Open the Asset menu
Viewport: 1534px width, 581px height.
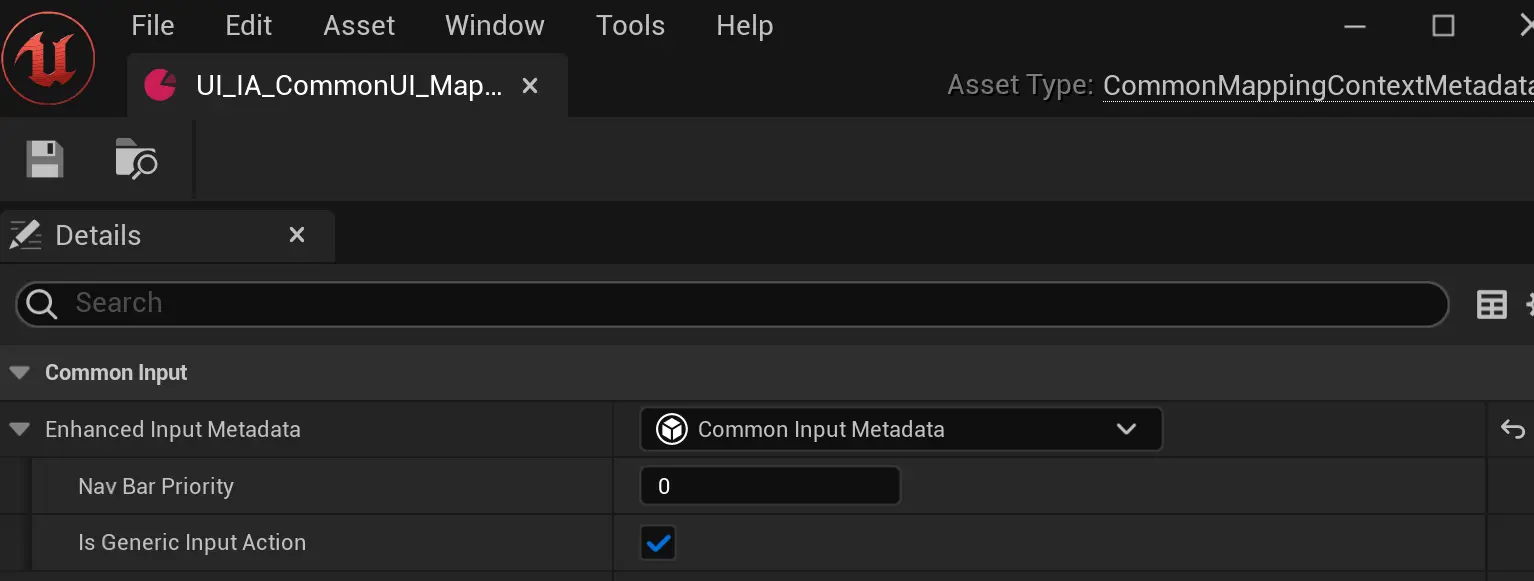tap(359, 26)
